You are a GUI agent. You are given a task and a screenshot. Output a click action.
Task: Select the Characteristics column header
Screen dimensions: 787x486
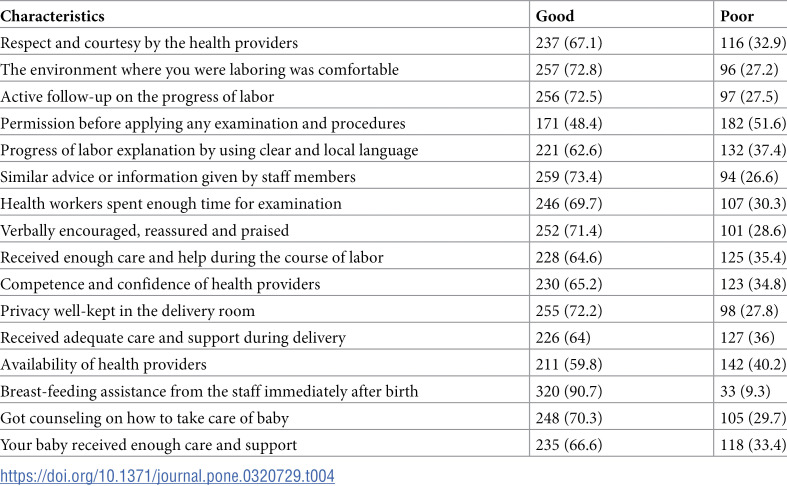pos(52,16)
